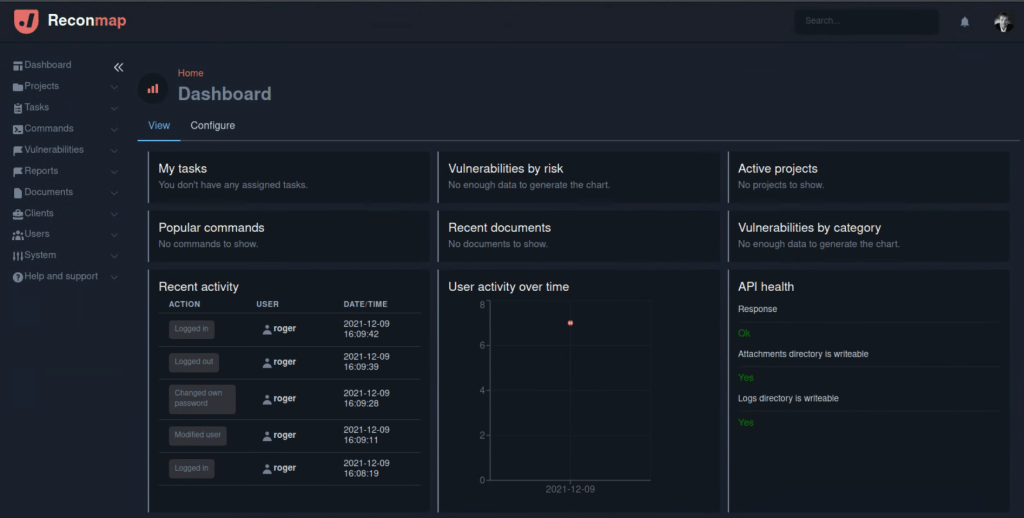Open the user avatar menu
This screenshot has height=518, width=1024.
pos(1002,22)
